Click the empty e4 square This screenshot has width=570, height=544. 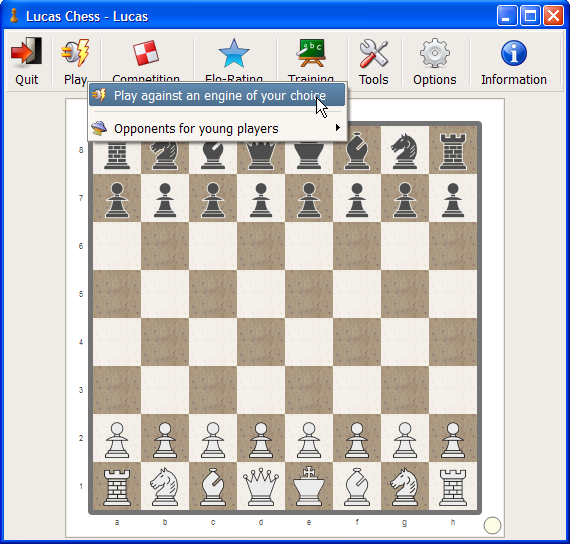click(x=309, y=342)
